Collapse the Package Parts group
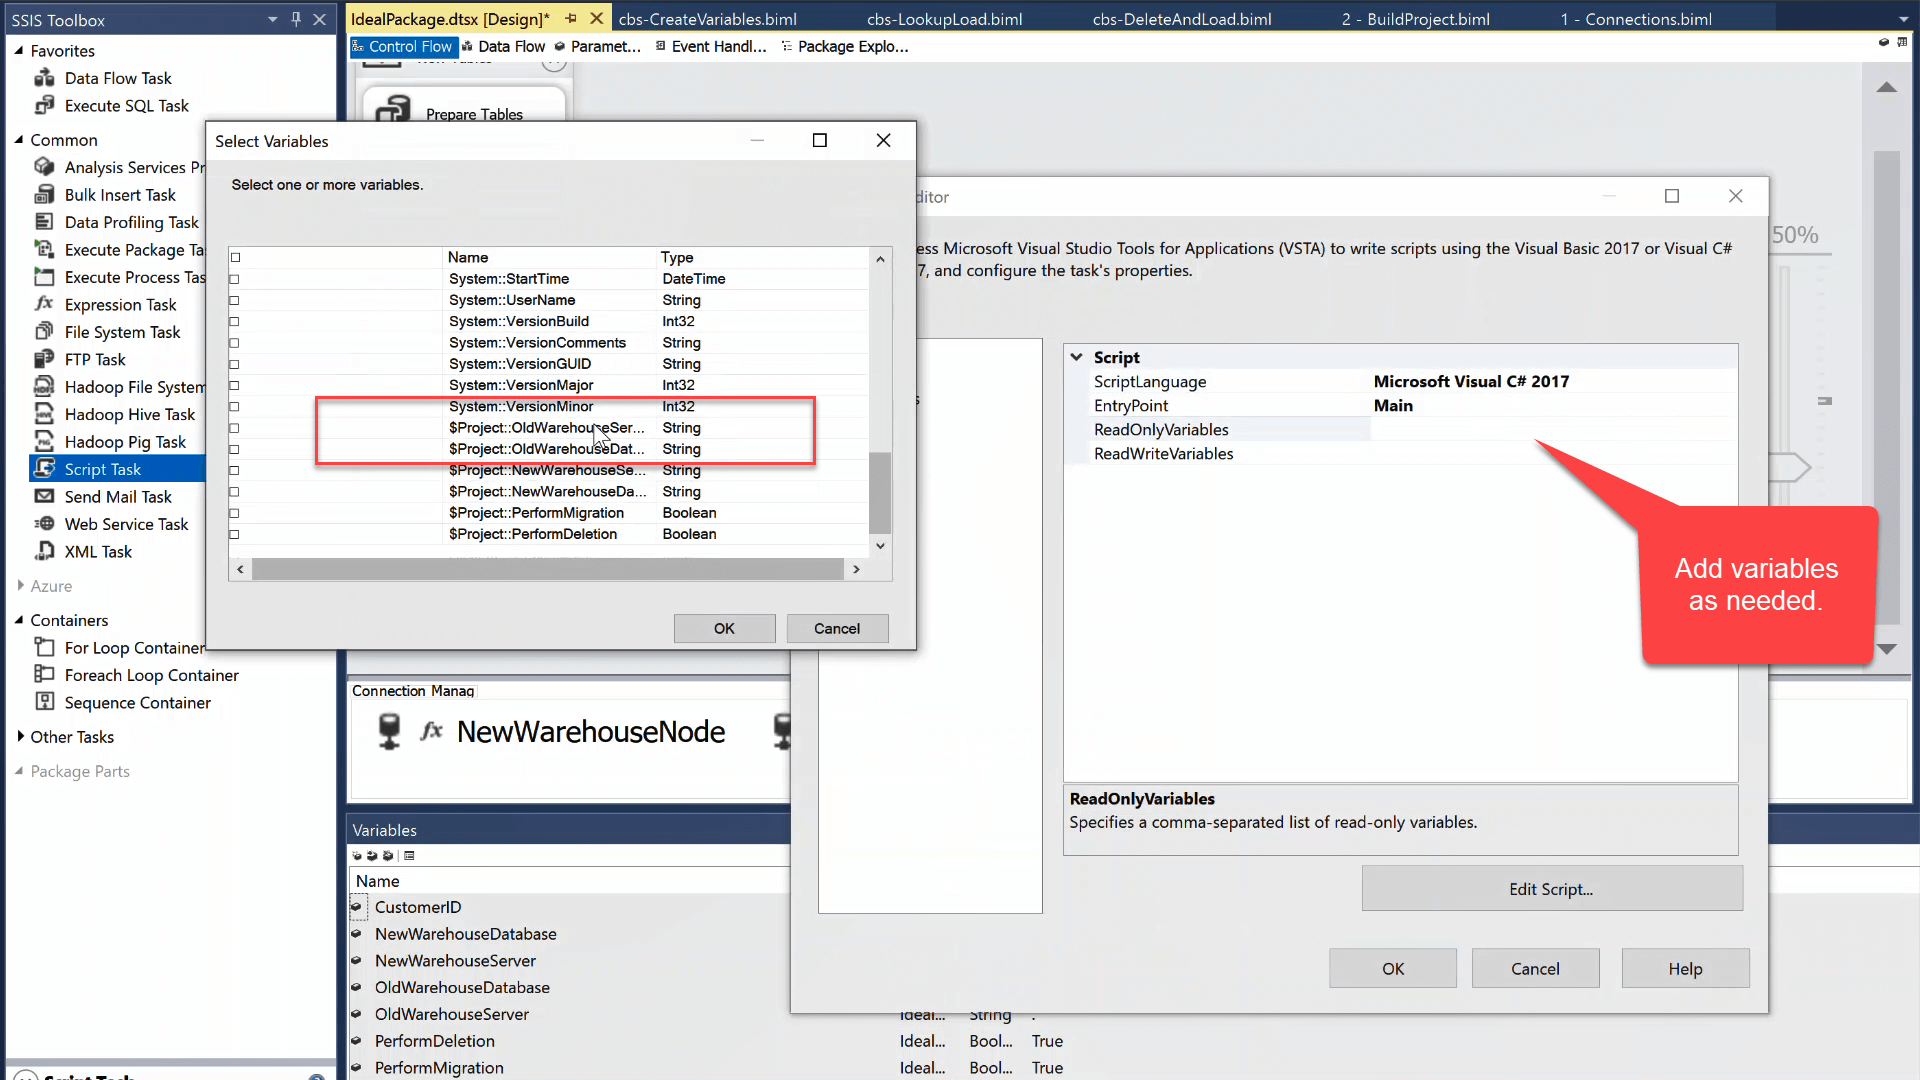 19,770
